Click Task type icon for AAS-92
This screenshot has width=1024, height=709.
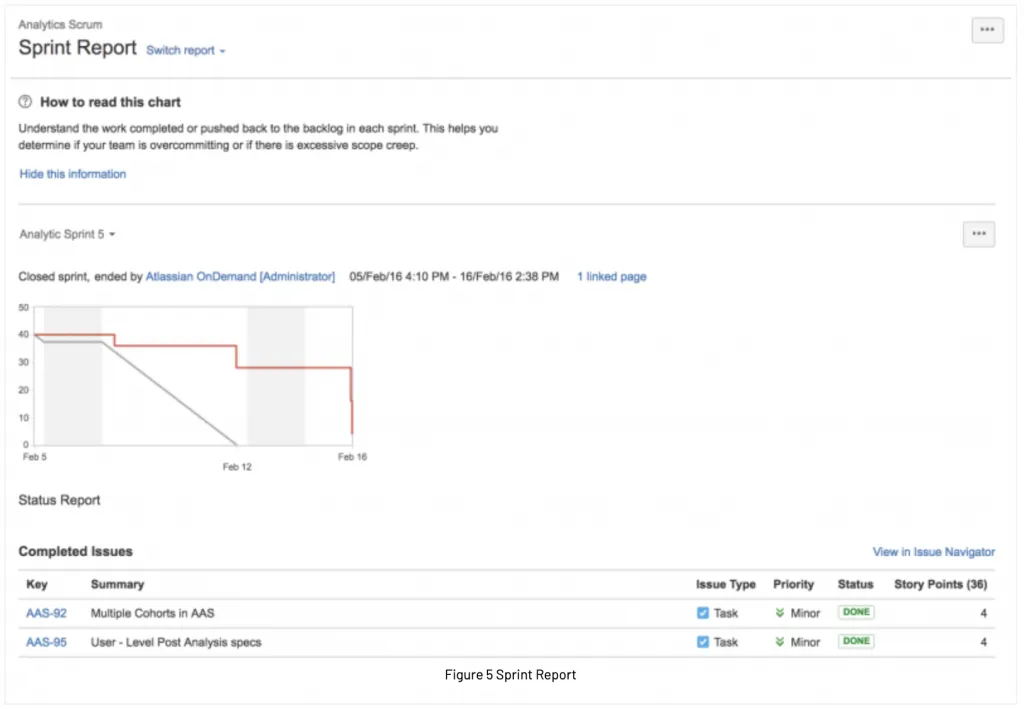pyautogui.click(x=703, y=613)
